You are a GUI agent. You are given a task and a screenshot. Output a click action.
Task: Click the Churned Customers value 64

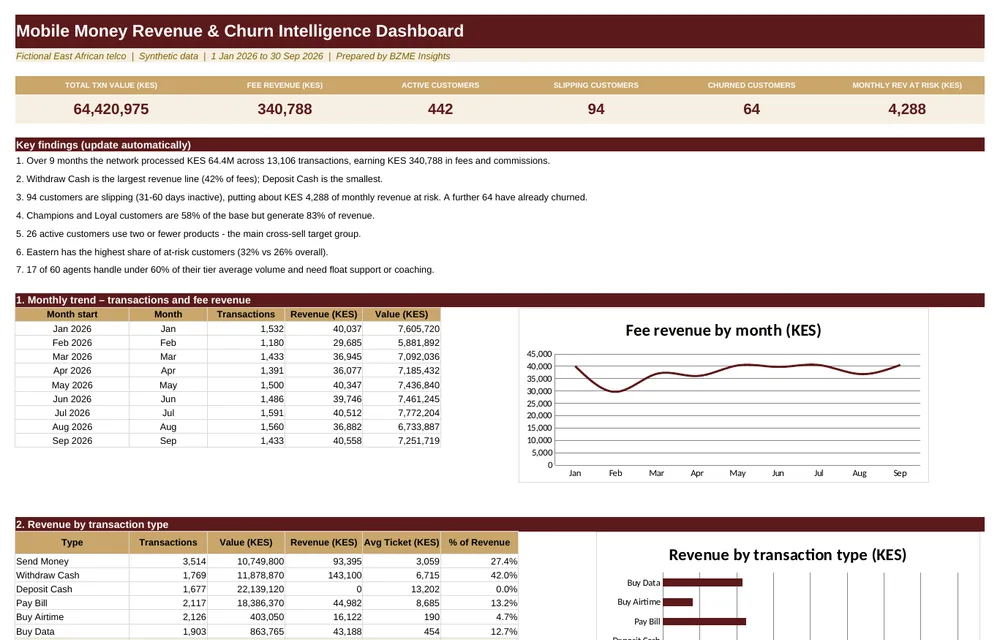coord(751,109)
